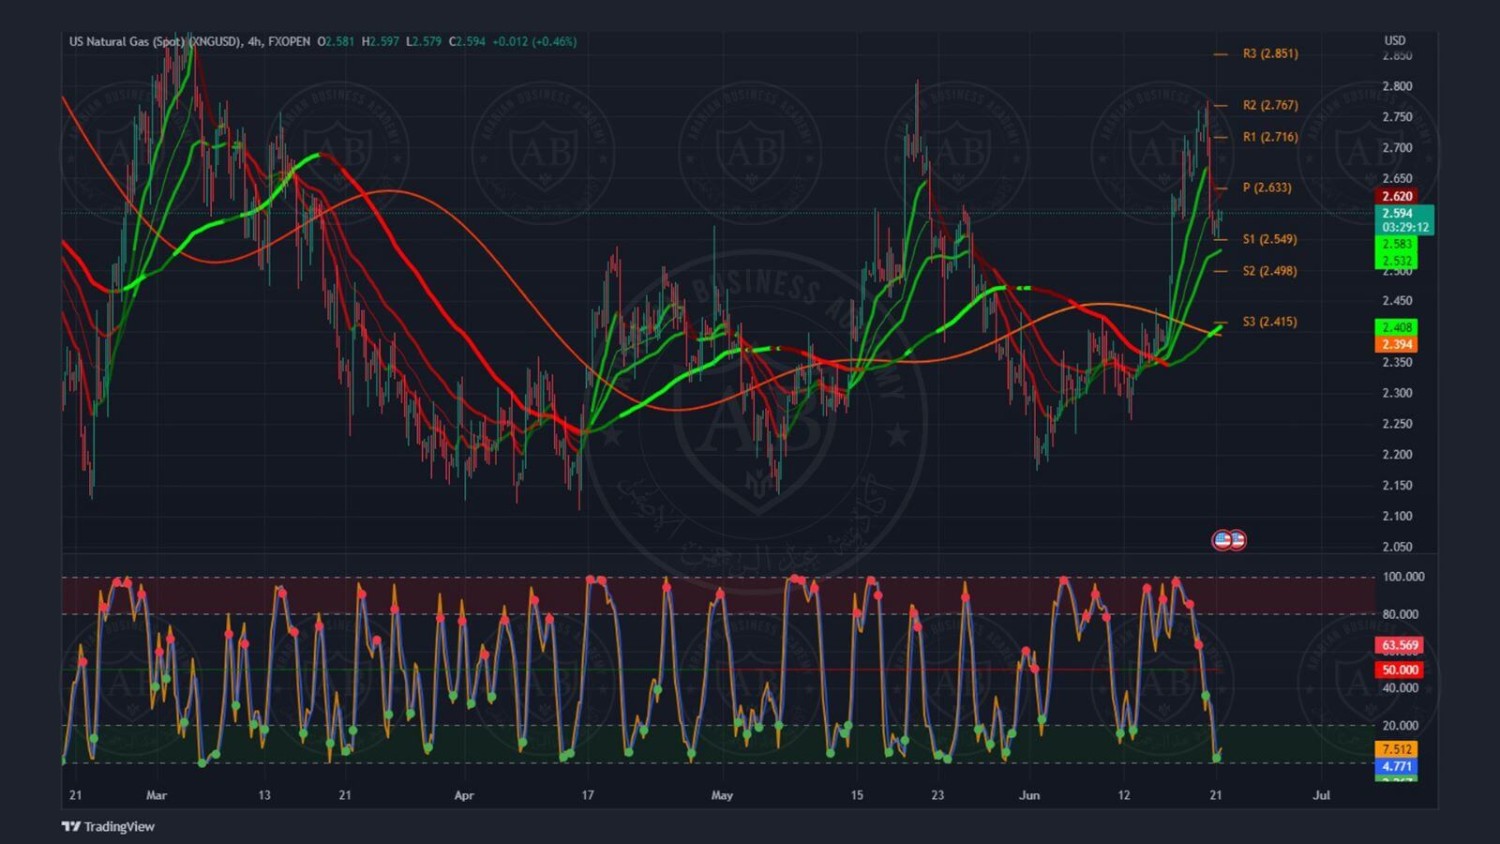Click the +0.012 (+0.46%) change text
The image size is (1500, 844).
534,41
